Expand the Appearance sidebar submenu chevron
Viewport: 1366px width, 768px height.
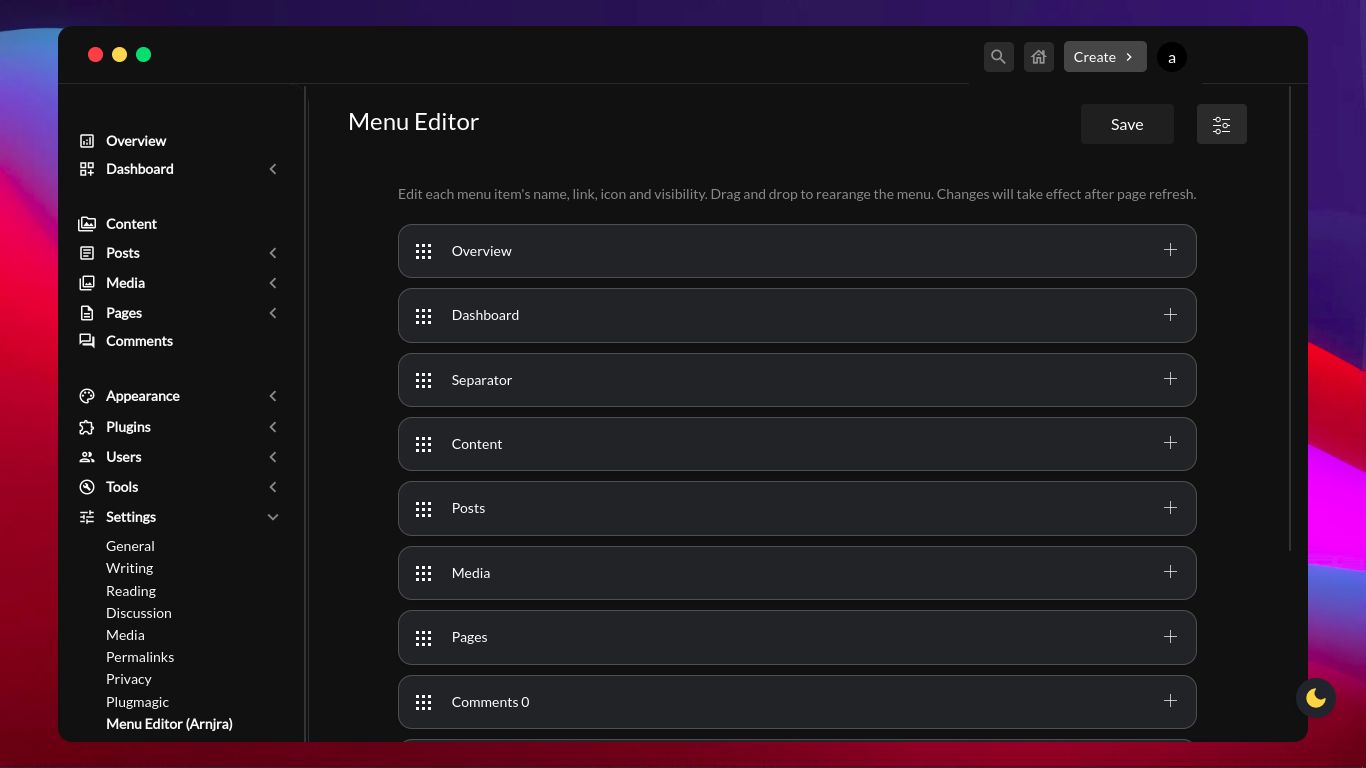273,396
